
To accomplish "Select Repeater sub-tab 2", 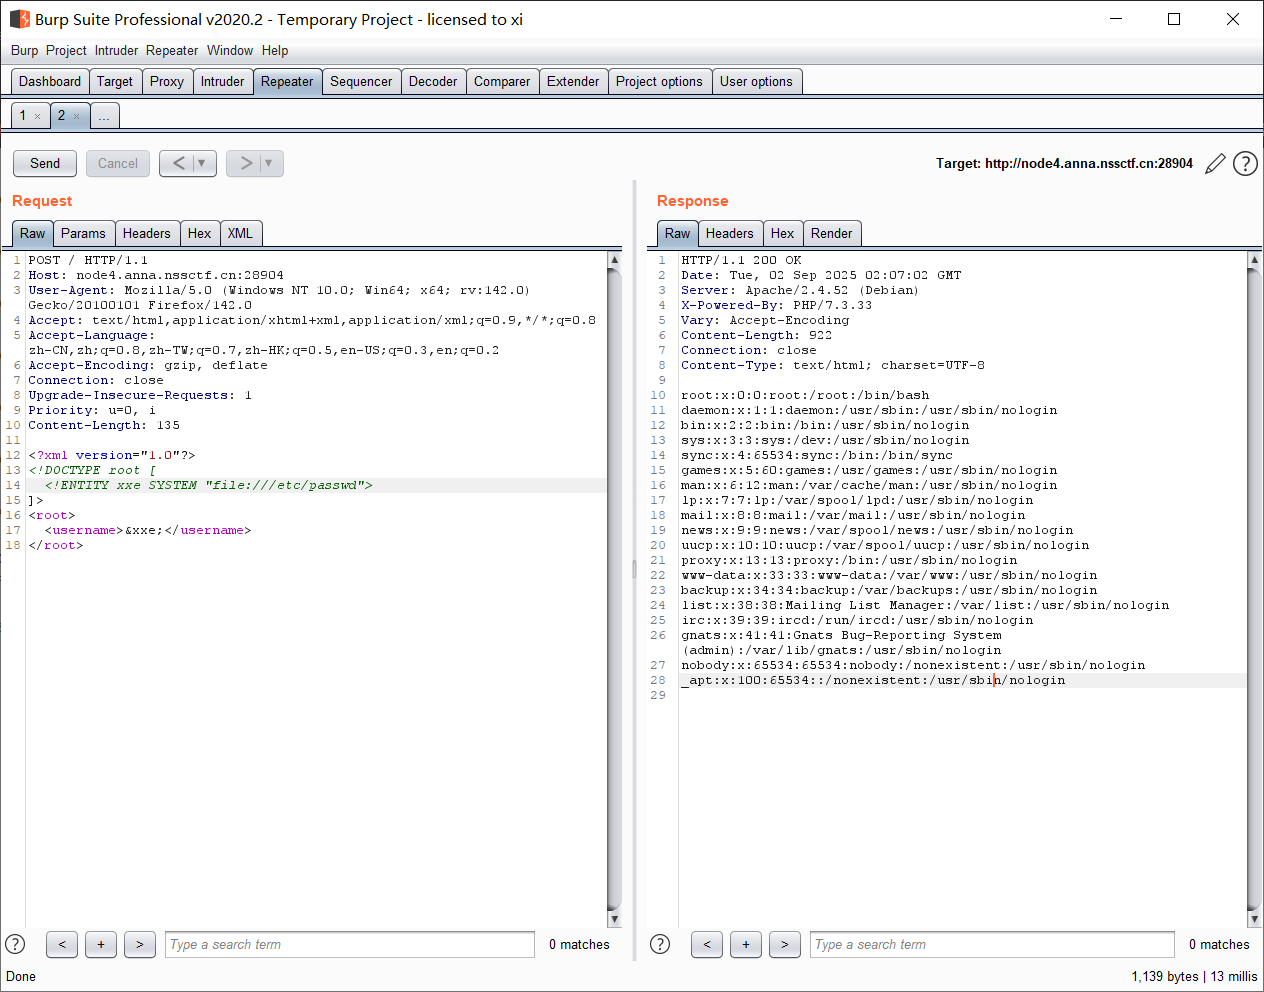I will point(61,116).
